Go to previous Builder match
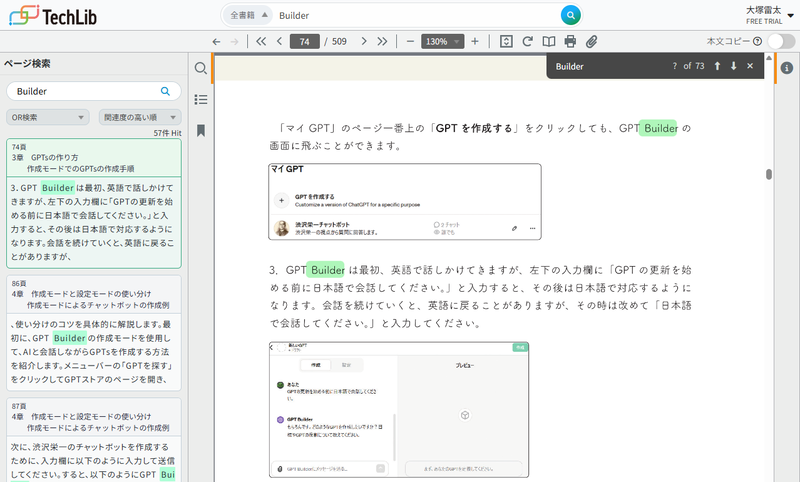Image resolution: width=800 pixels, height=482 pixels. tap(717, 66)
